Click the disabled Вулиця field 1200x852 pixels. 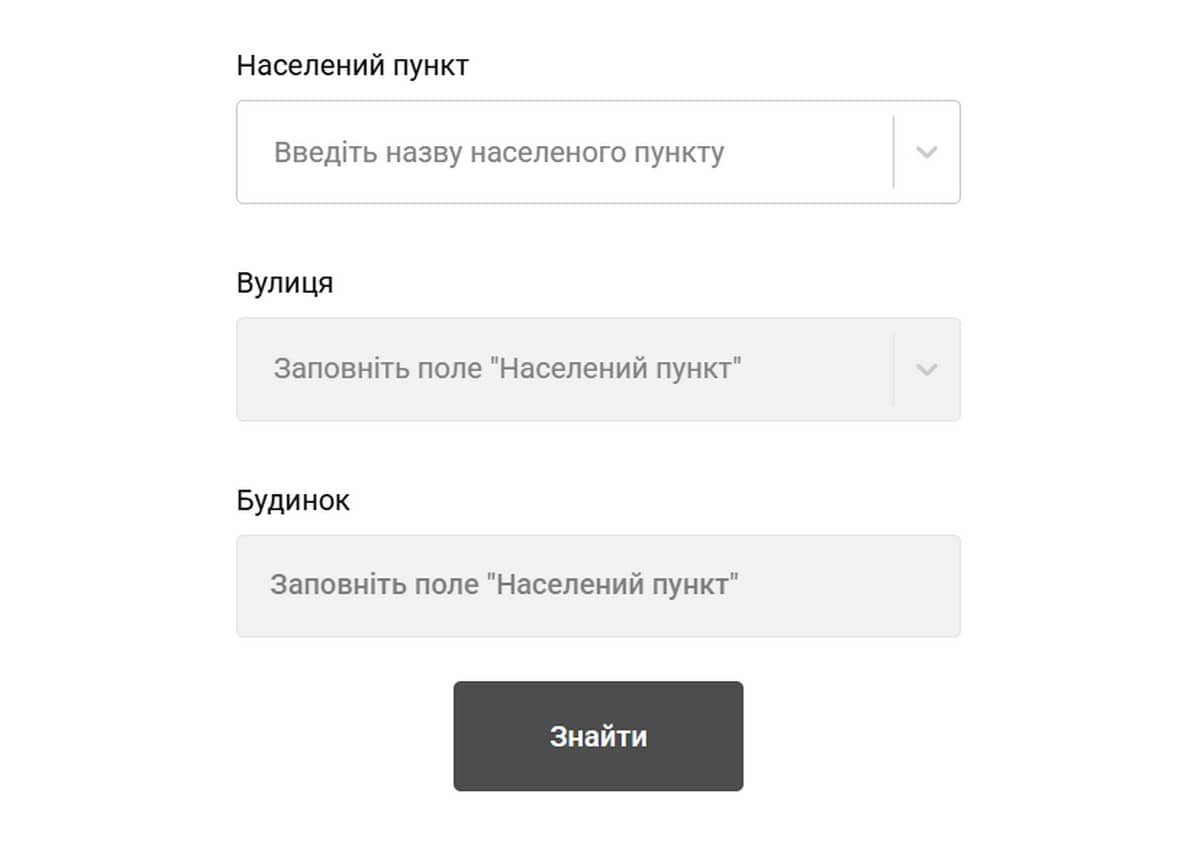[x=560, y=370]
